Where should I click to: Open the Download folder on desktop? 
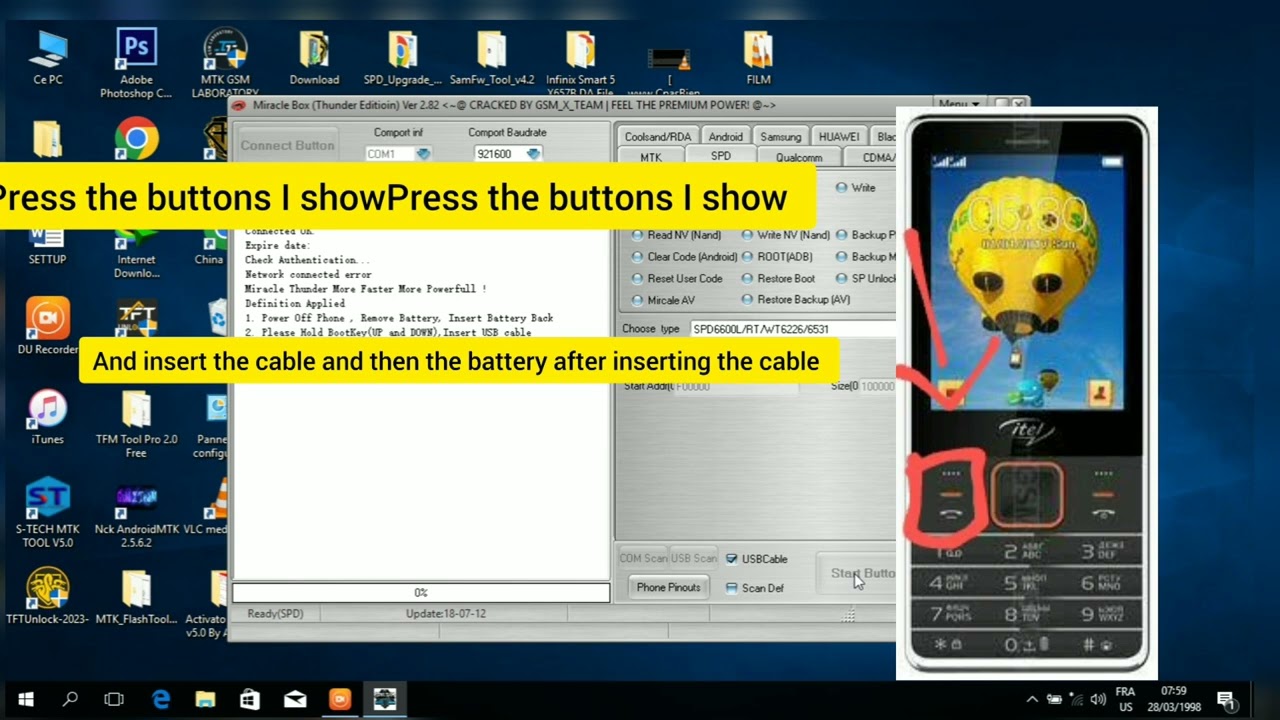click(x=314, y=58)
